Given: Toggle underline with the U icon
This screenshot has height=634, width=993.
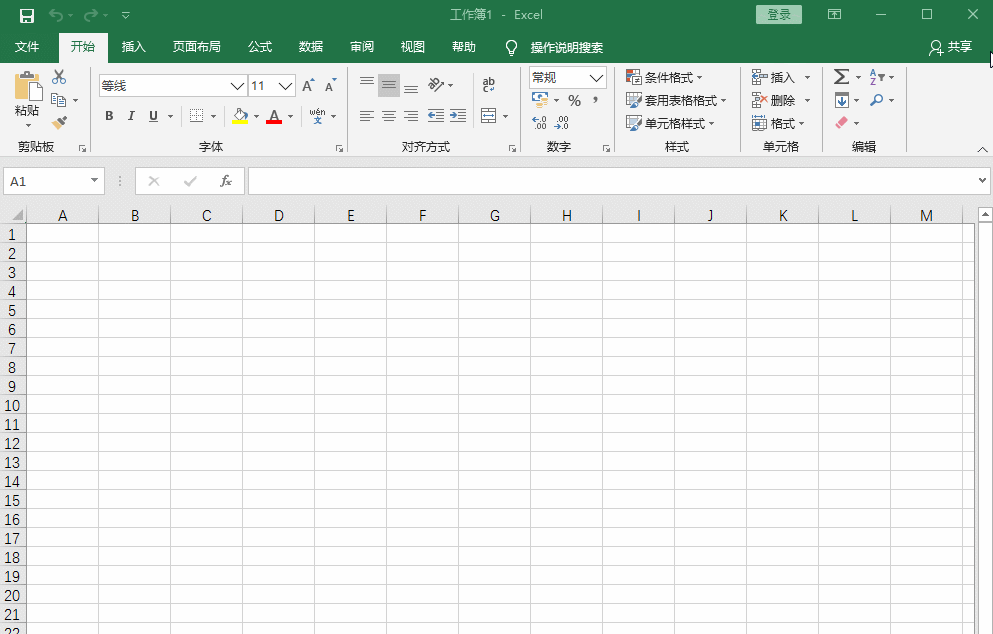Looking at the screenshot, I should tap(152, 115).
